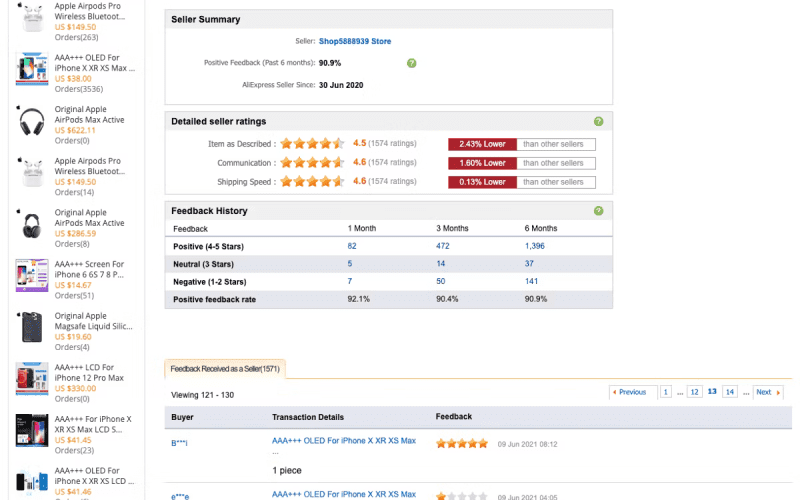Click the 1.60% Lower comparison badge
This screenshot has height=500, width=800.
(x=482, y=163)
